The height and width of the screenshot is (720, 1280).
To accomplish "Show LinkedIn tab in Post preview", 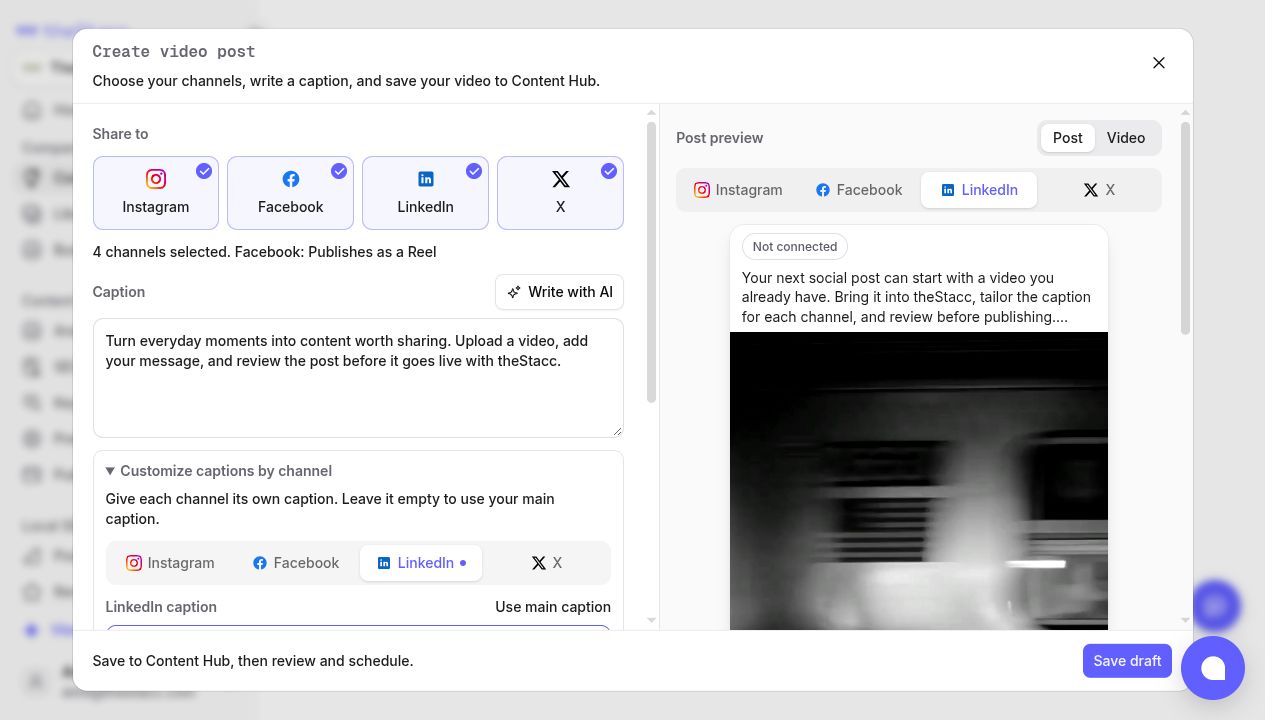I will coord(979,190).
